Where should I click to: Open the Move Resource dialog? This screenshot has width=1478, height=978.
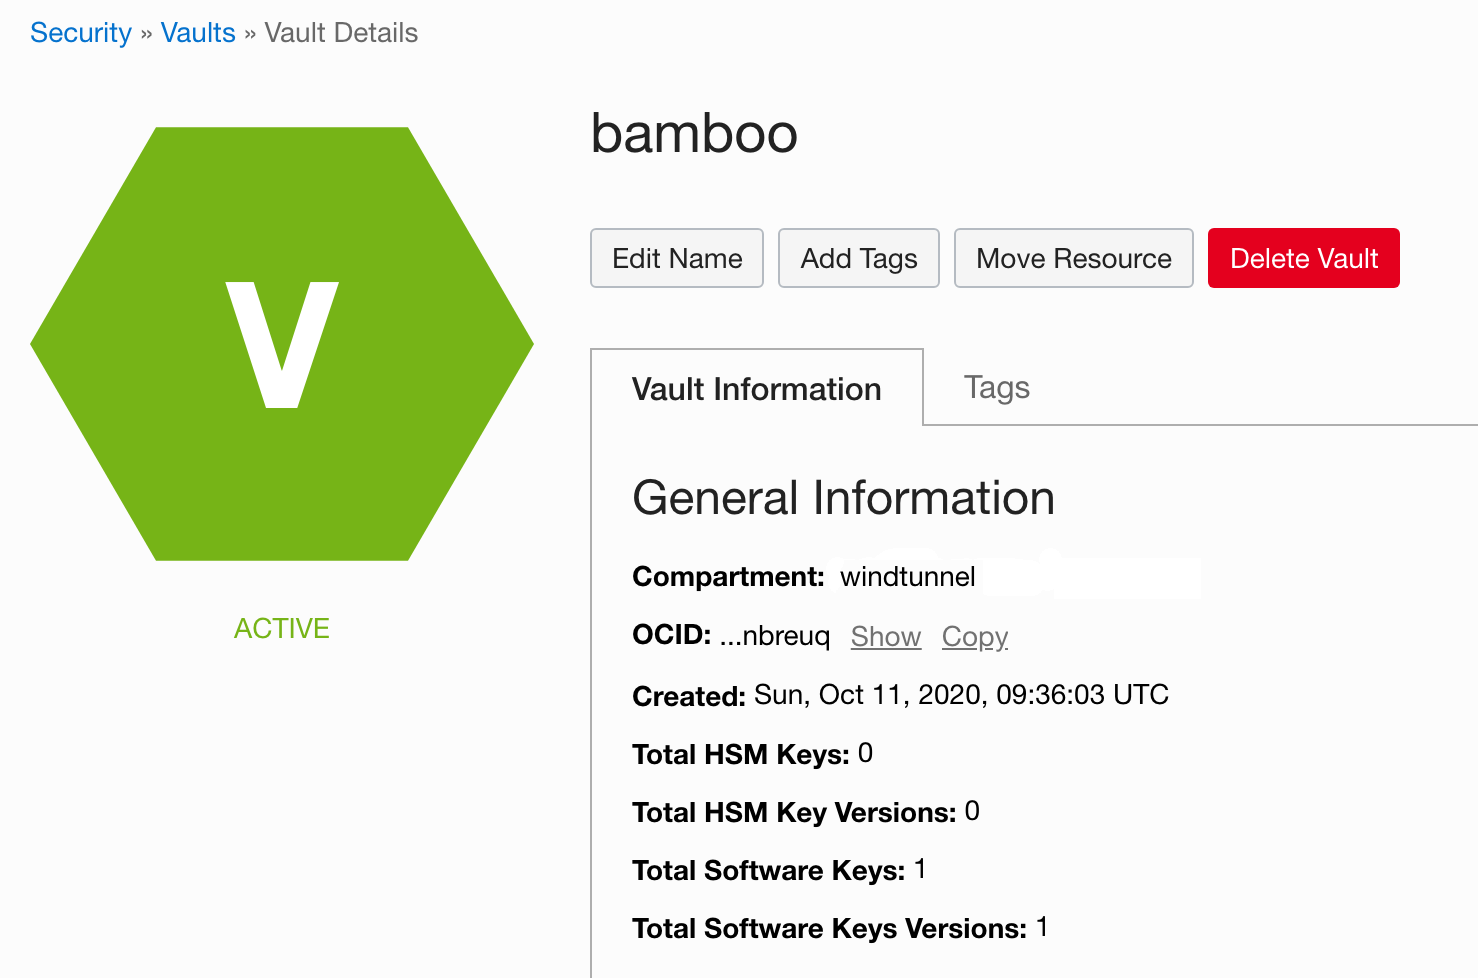(1074, 258)
